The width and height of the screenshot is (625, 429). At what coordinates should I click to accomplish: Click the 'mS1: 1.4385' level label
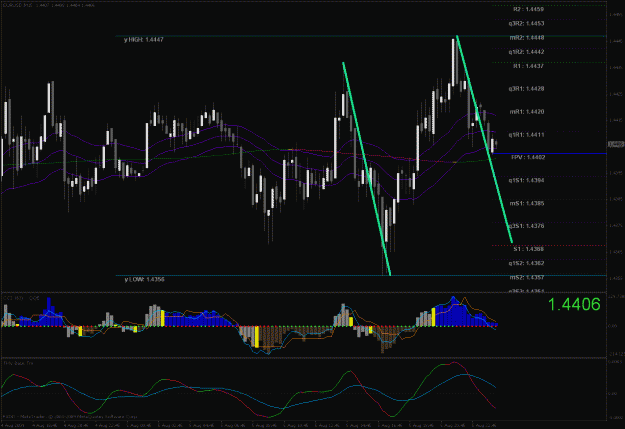pyautogui.click(x=527, y=204)
